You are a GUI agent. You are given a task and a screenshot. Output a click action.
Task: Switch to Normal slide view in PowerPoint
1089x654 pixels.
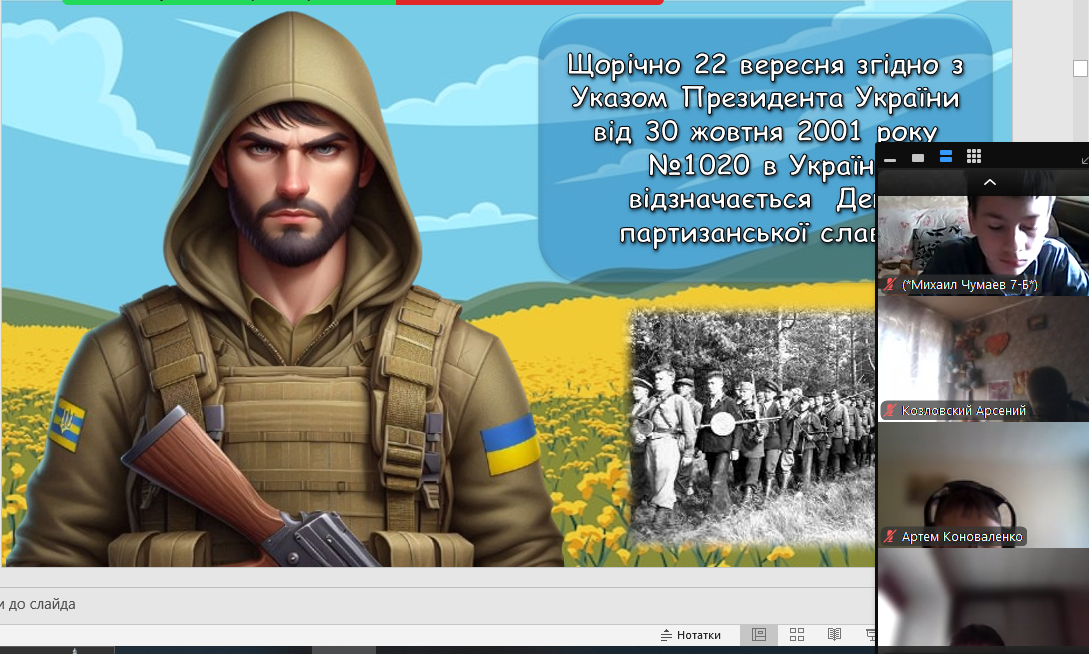pyautogui.click(x=758, y=635)
